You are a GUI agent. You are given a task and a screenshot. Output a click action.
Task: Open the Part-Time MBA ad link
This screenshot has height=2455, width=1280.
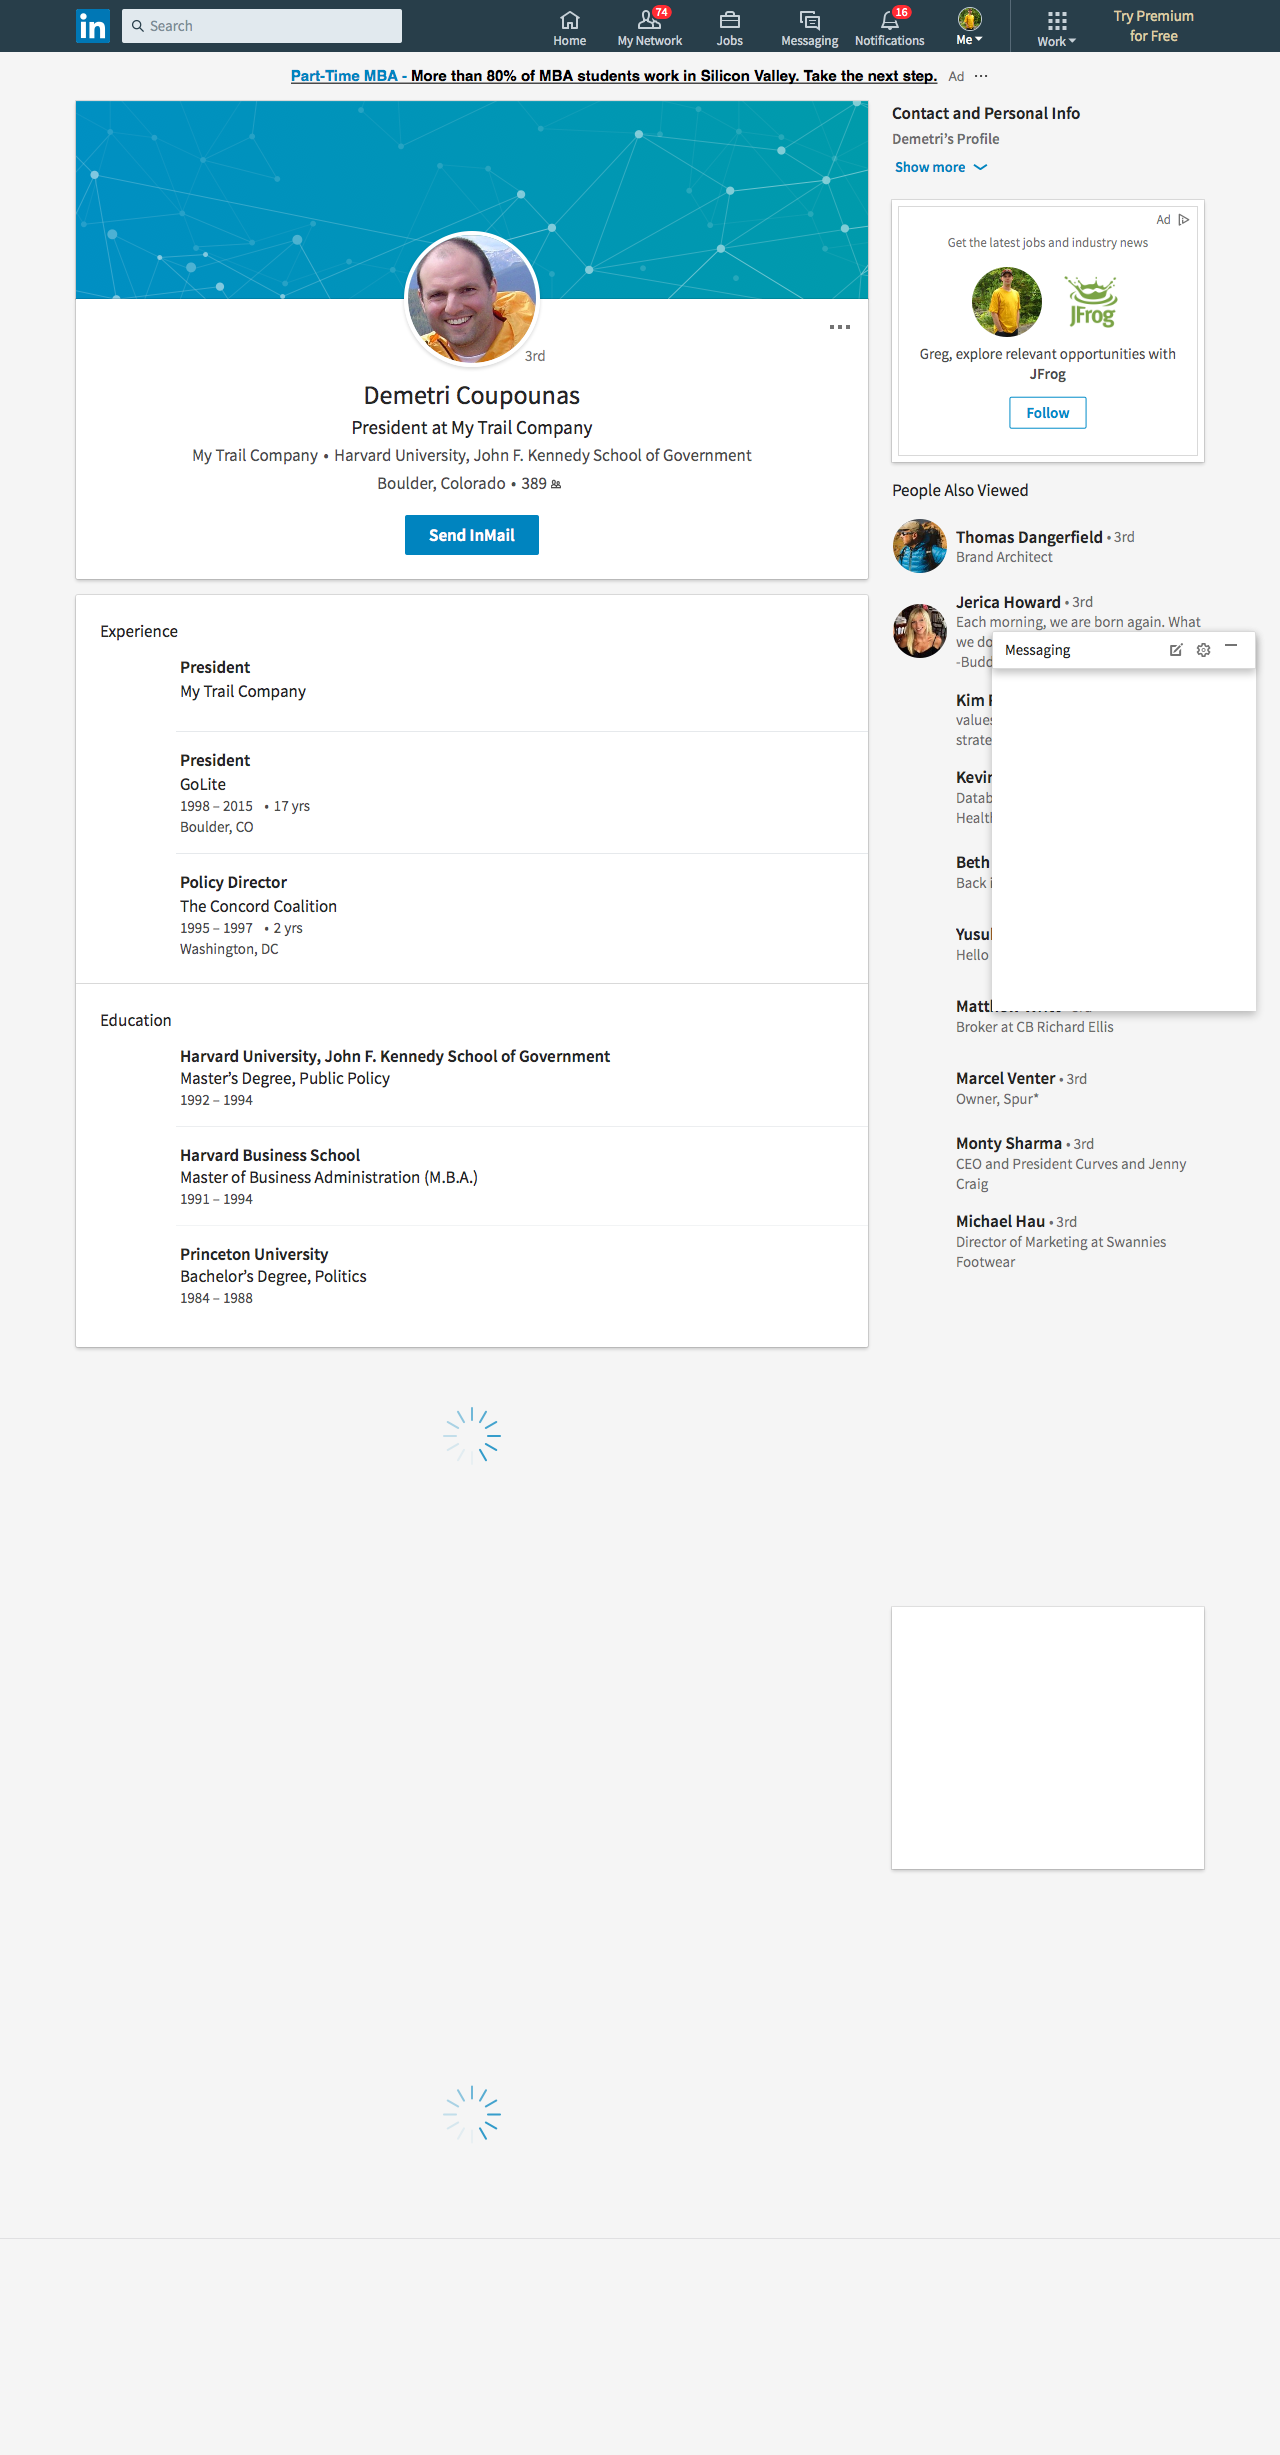coord(613,76)
